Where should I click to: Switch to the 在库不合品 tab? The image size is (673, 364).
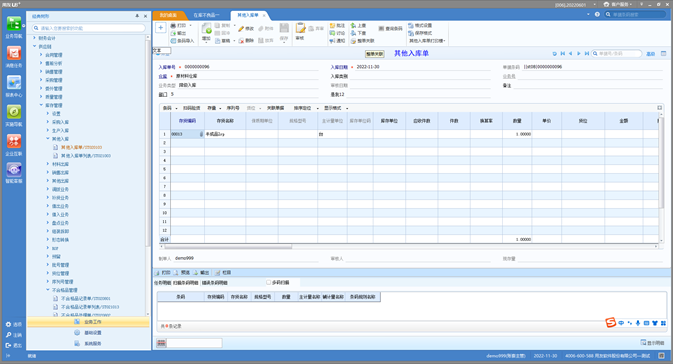point(206,15)
